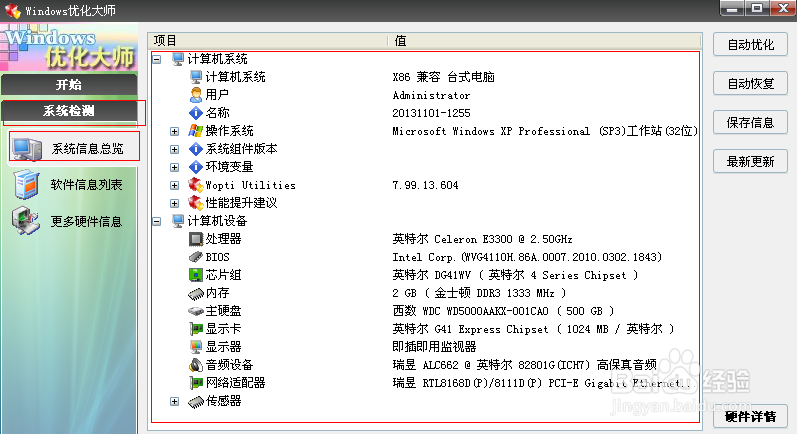Image resolution: width=797 pixels, height=434 pixels.
Task: Click the info icon beside 系统组件版本
Action: [196, 149]
